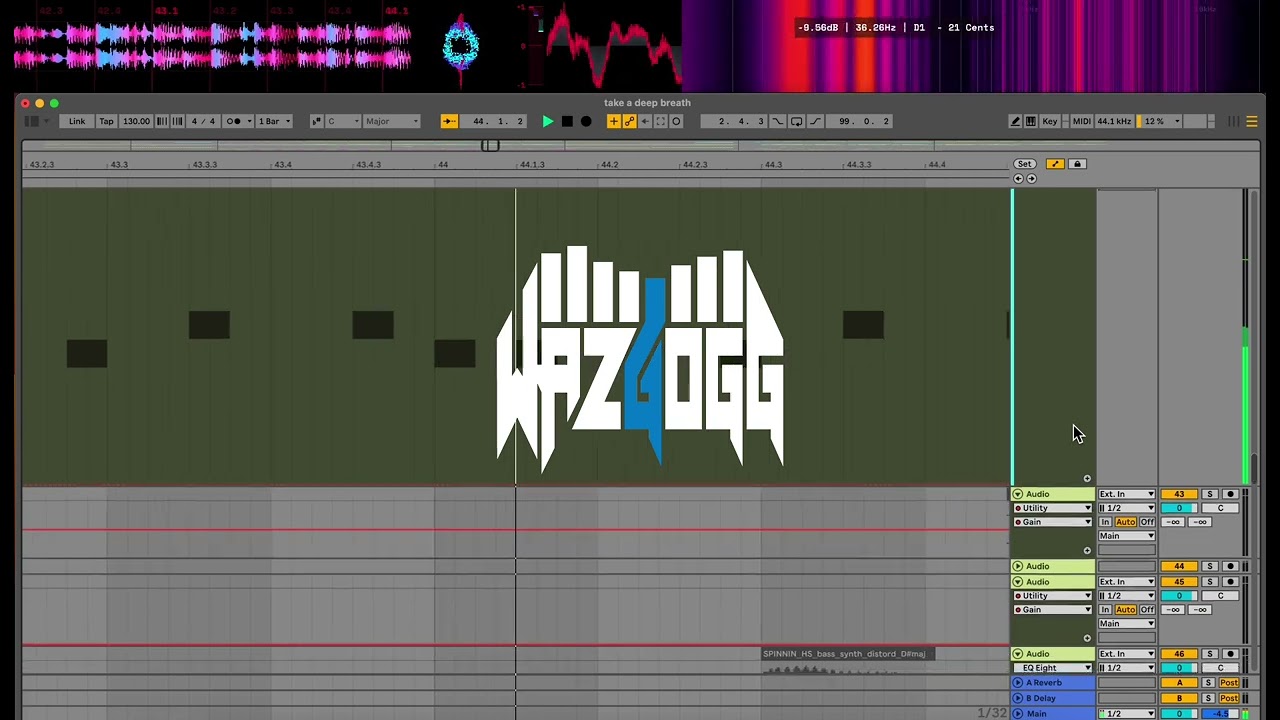Screen dimensions: 1280x720
Task: Collapse track 43 Audio with fold arrow
Action: click(x=1018, y=494)
